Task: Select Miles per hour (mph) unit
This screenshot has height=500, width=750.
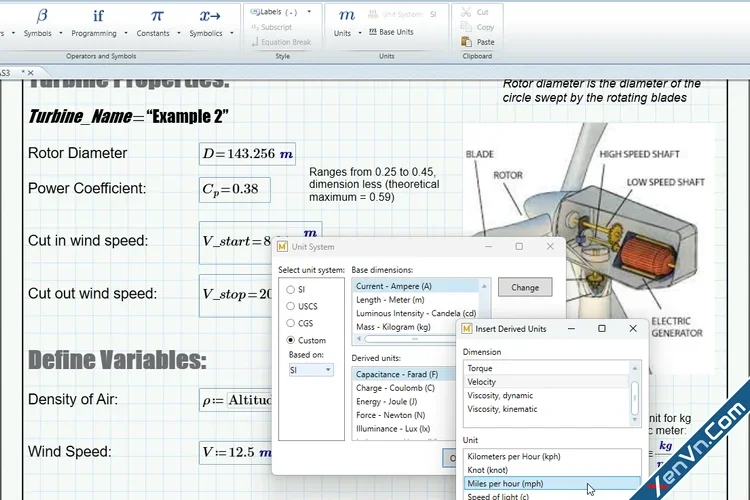Action: click(552, 484)
